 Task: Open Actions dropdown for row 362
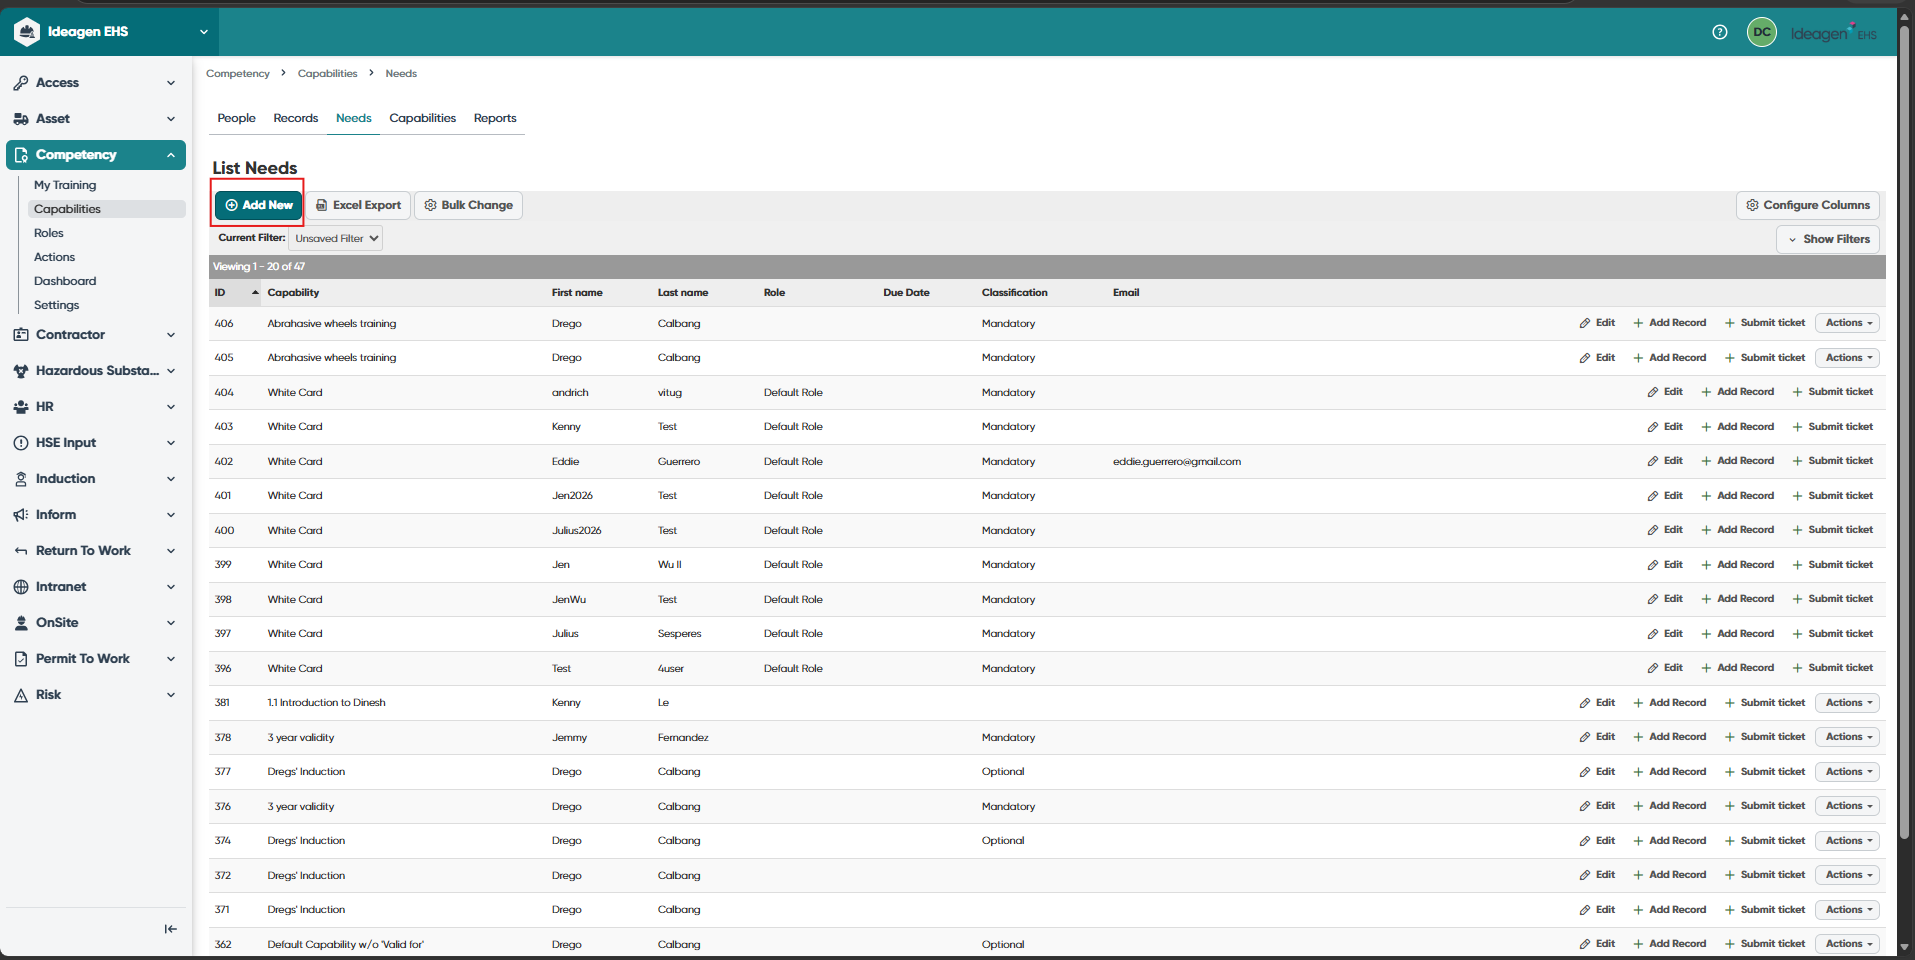coord(1847,944)
